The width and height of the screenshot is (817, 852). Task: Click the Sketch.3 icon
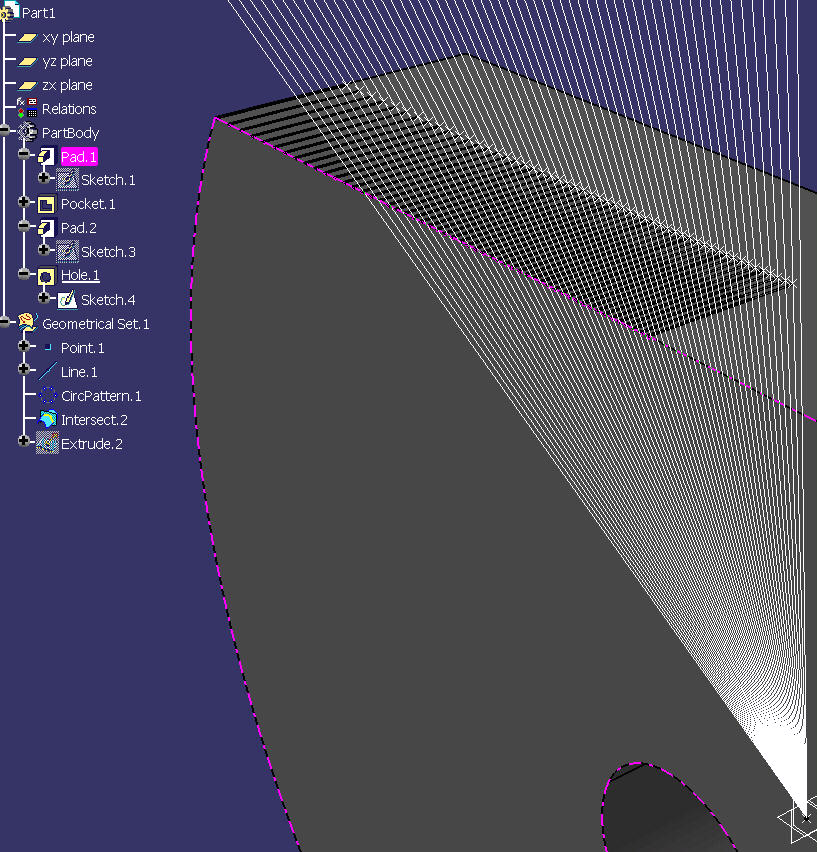pos(67,252)
